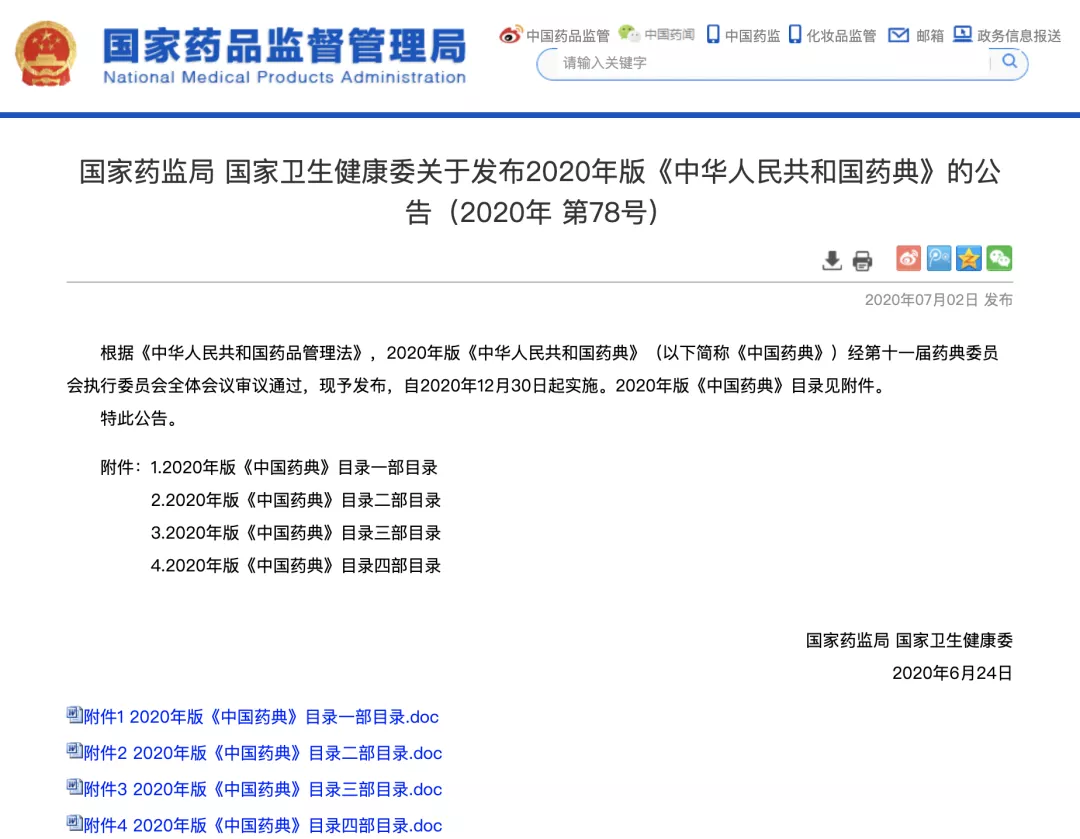Download 附件3 三部目录.doc
Image resolution: width=1080 pixels, height=839 pixels.
[x=262, y=789]
